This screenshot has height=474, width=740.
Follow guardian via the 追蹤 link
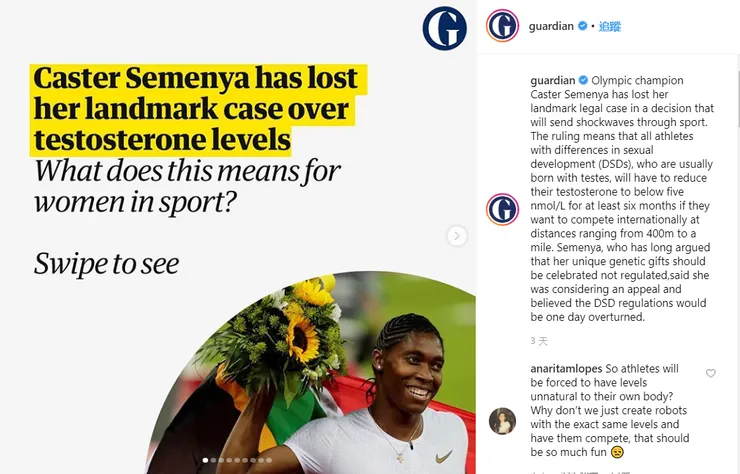609,27
